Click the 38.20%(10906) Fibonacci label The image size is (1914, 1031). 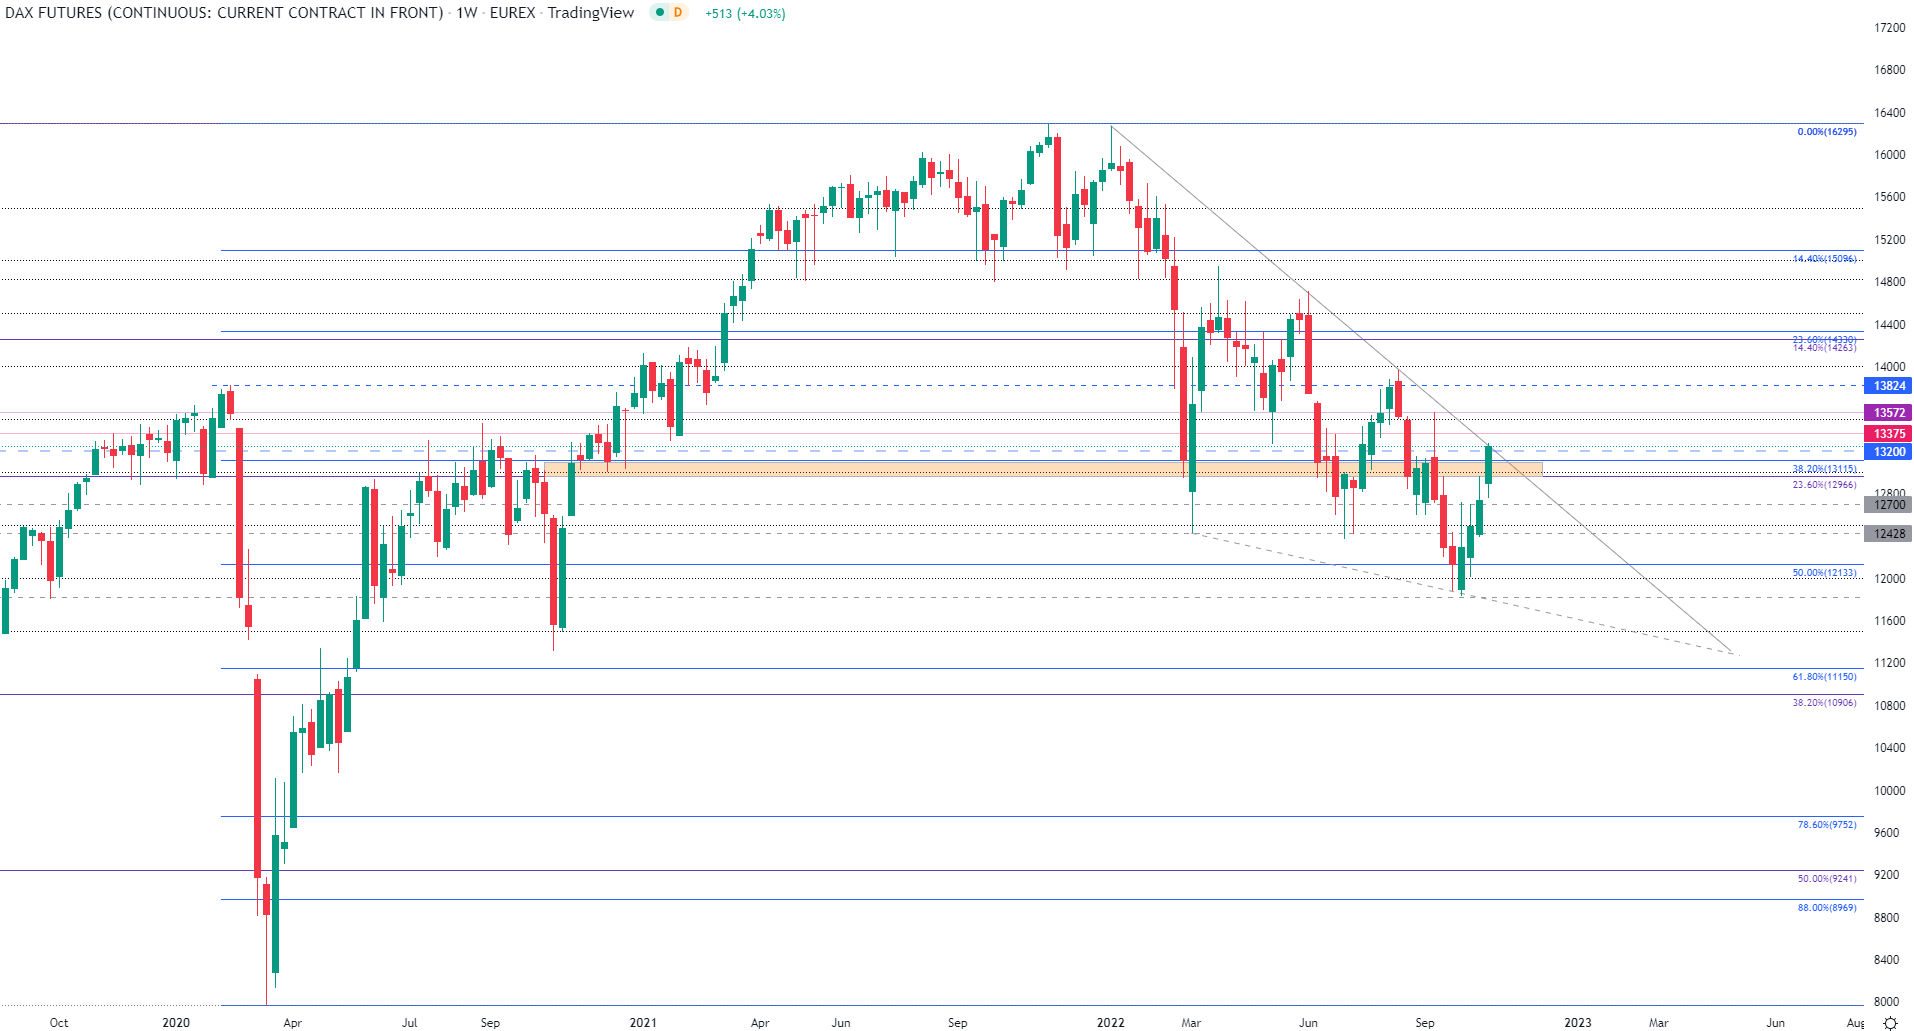point(1824,703)
